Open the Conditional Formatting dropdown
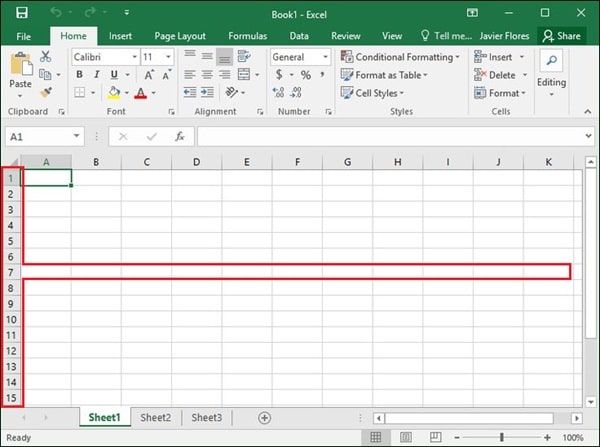 [x=400, y=57]
